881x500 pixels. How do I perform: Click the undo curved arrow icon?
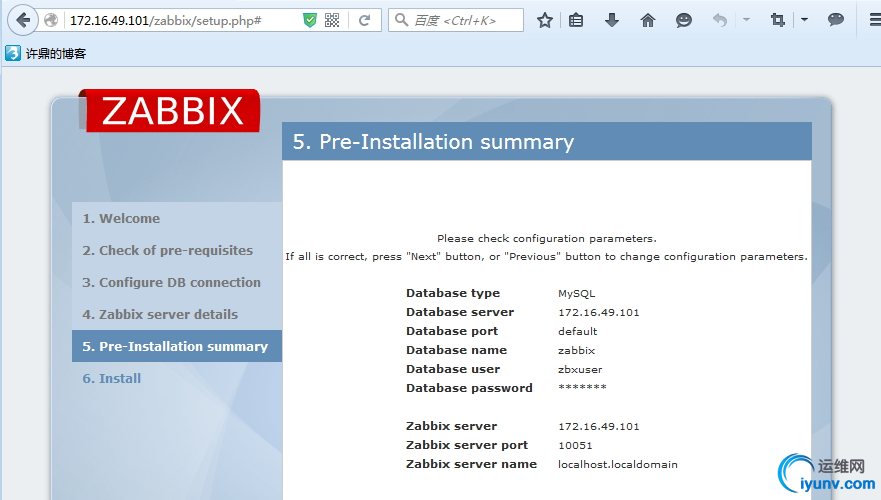720,21
